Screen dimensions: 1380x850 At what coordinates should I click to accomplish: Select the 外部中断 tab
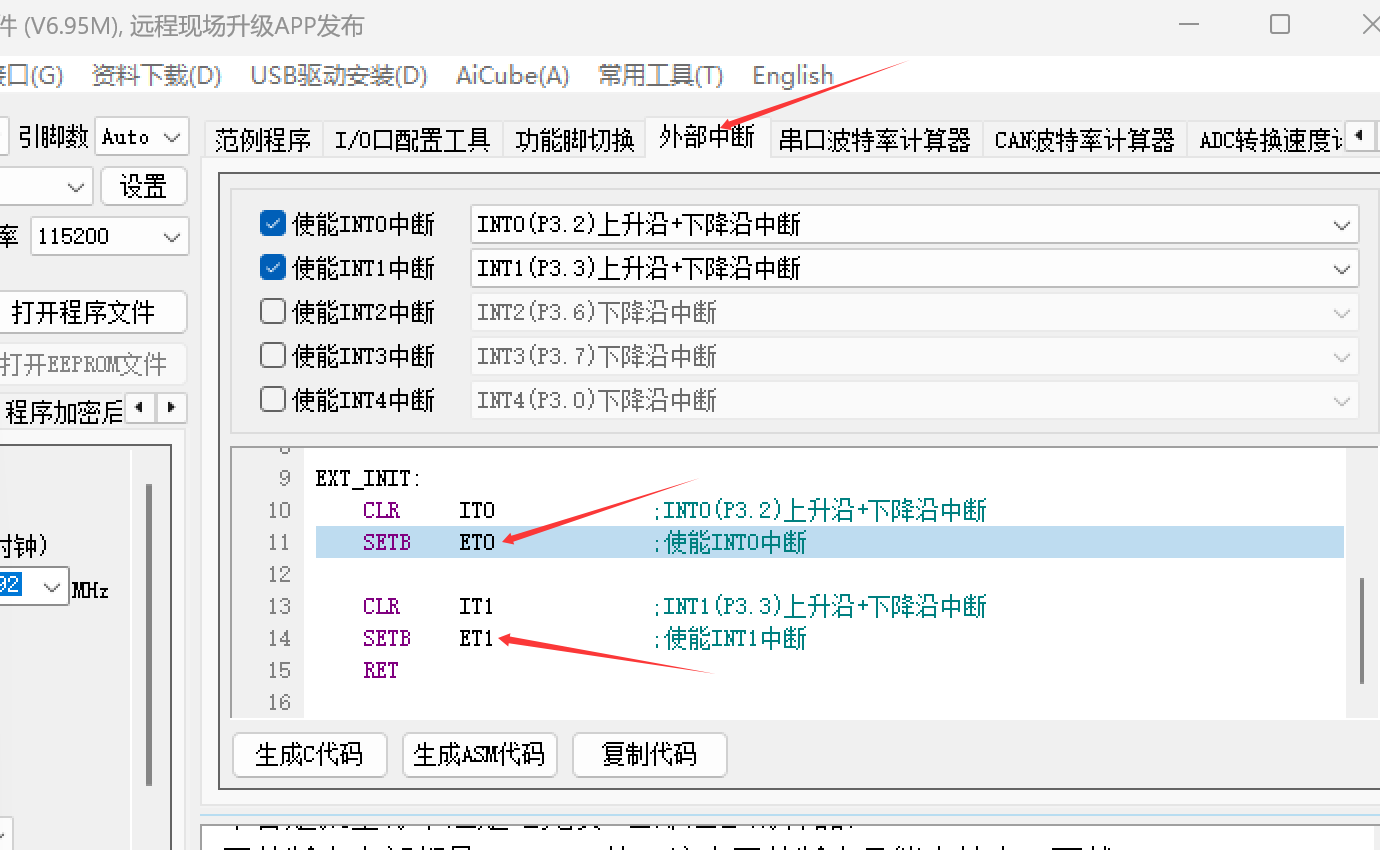tap(707, 137)
